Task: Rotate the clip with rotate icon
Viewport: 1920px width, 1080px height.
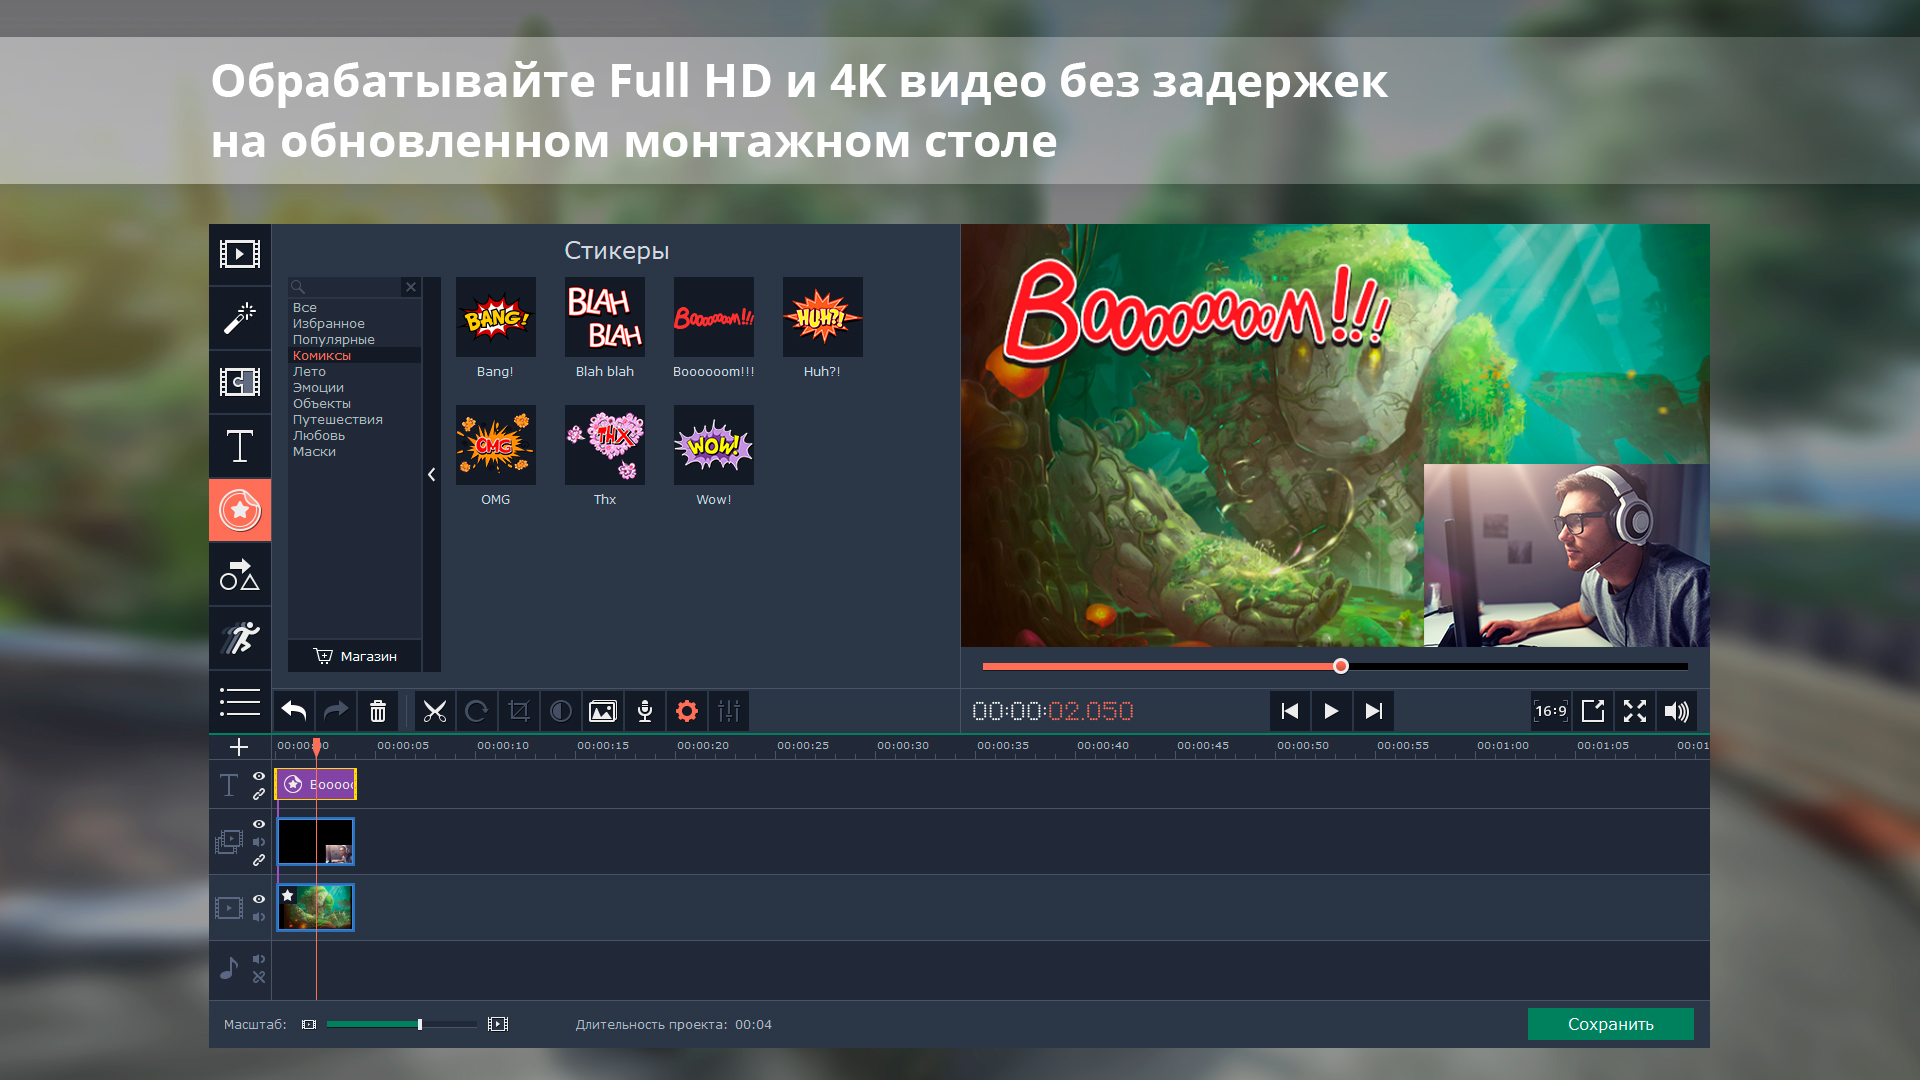Action: coord(477,711)
